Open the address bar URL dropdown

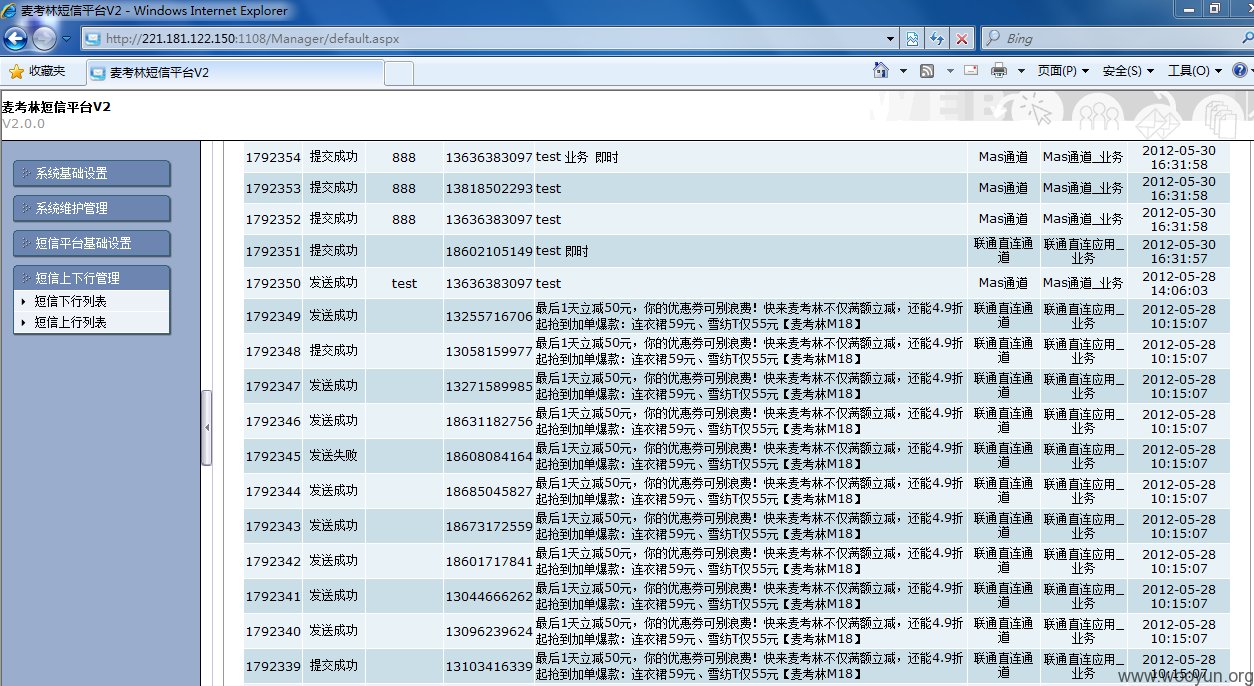pos(891,39)
